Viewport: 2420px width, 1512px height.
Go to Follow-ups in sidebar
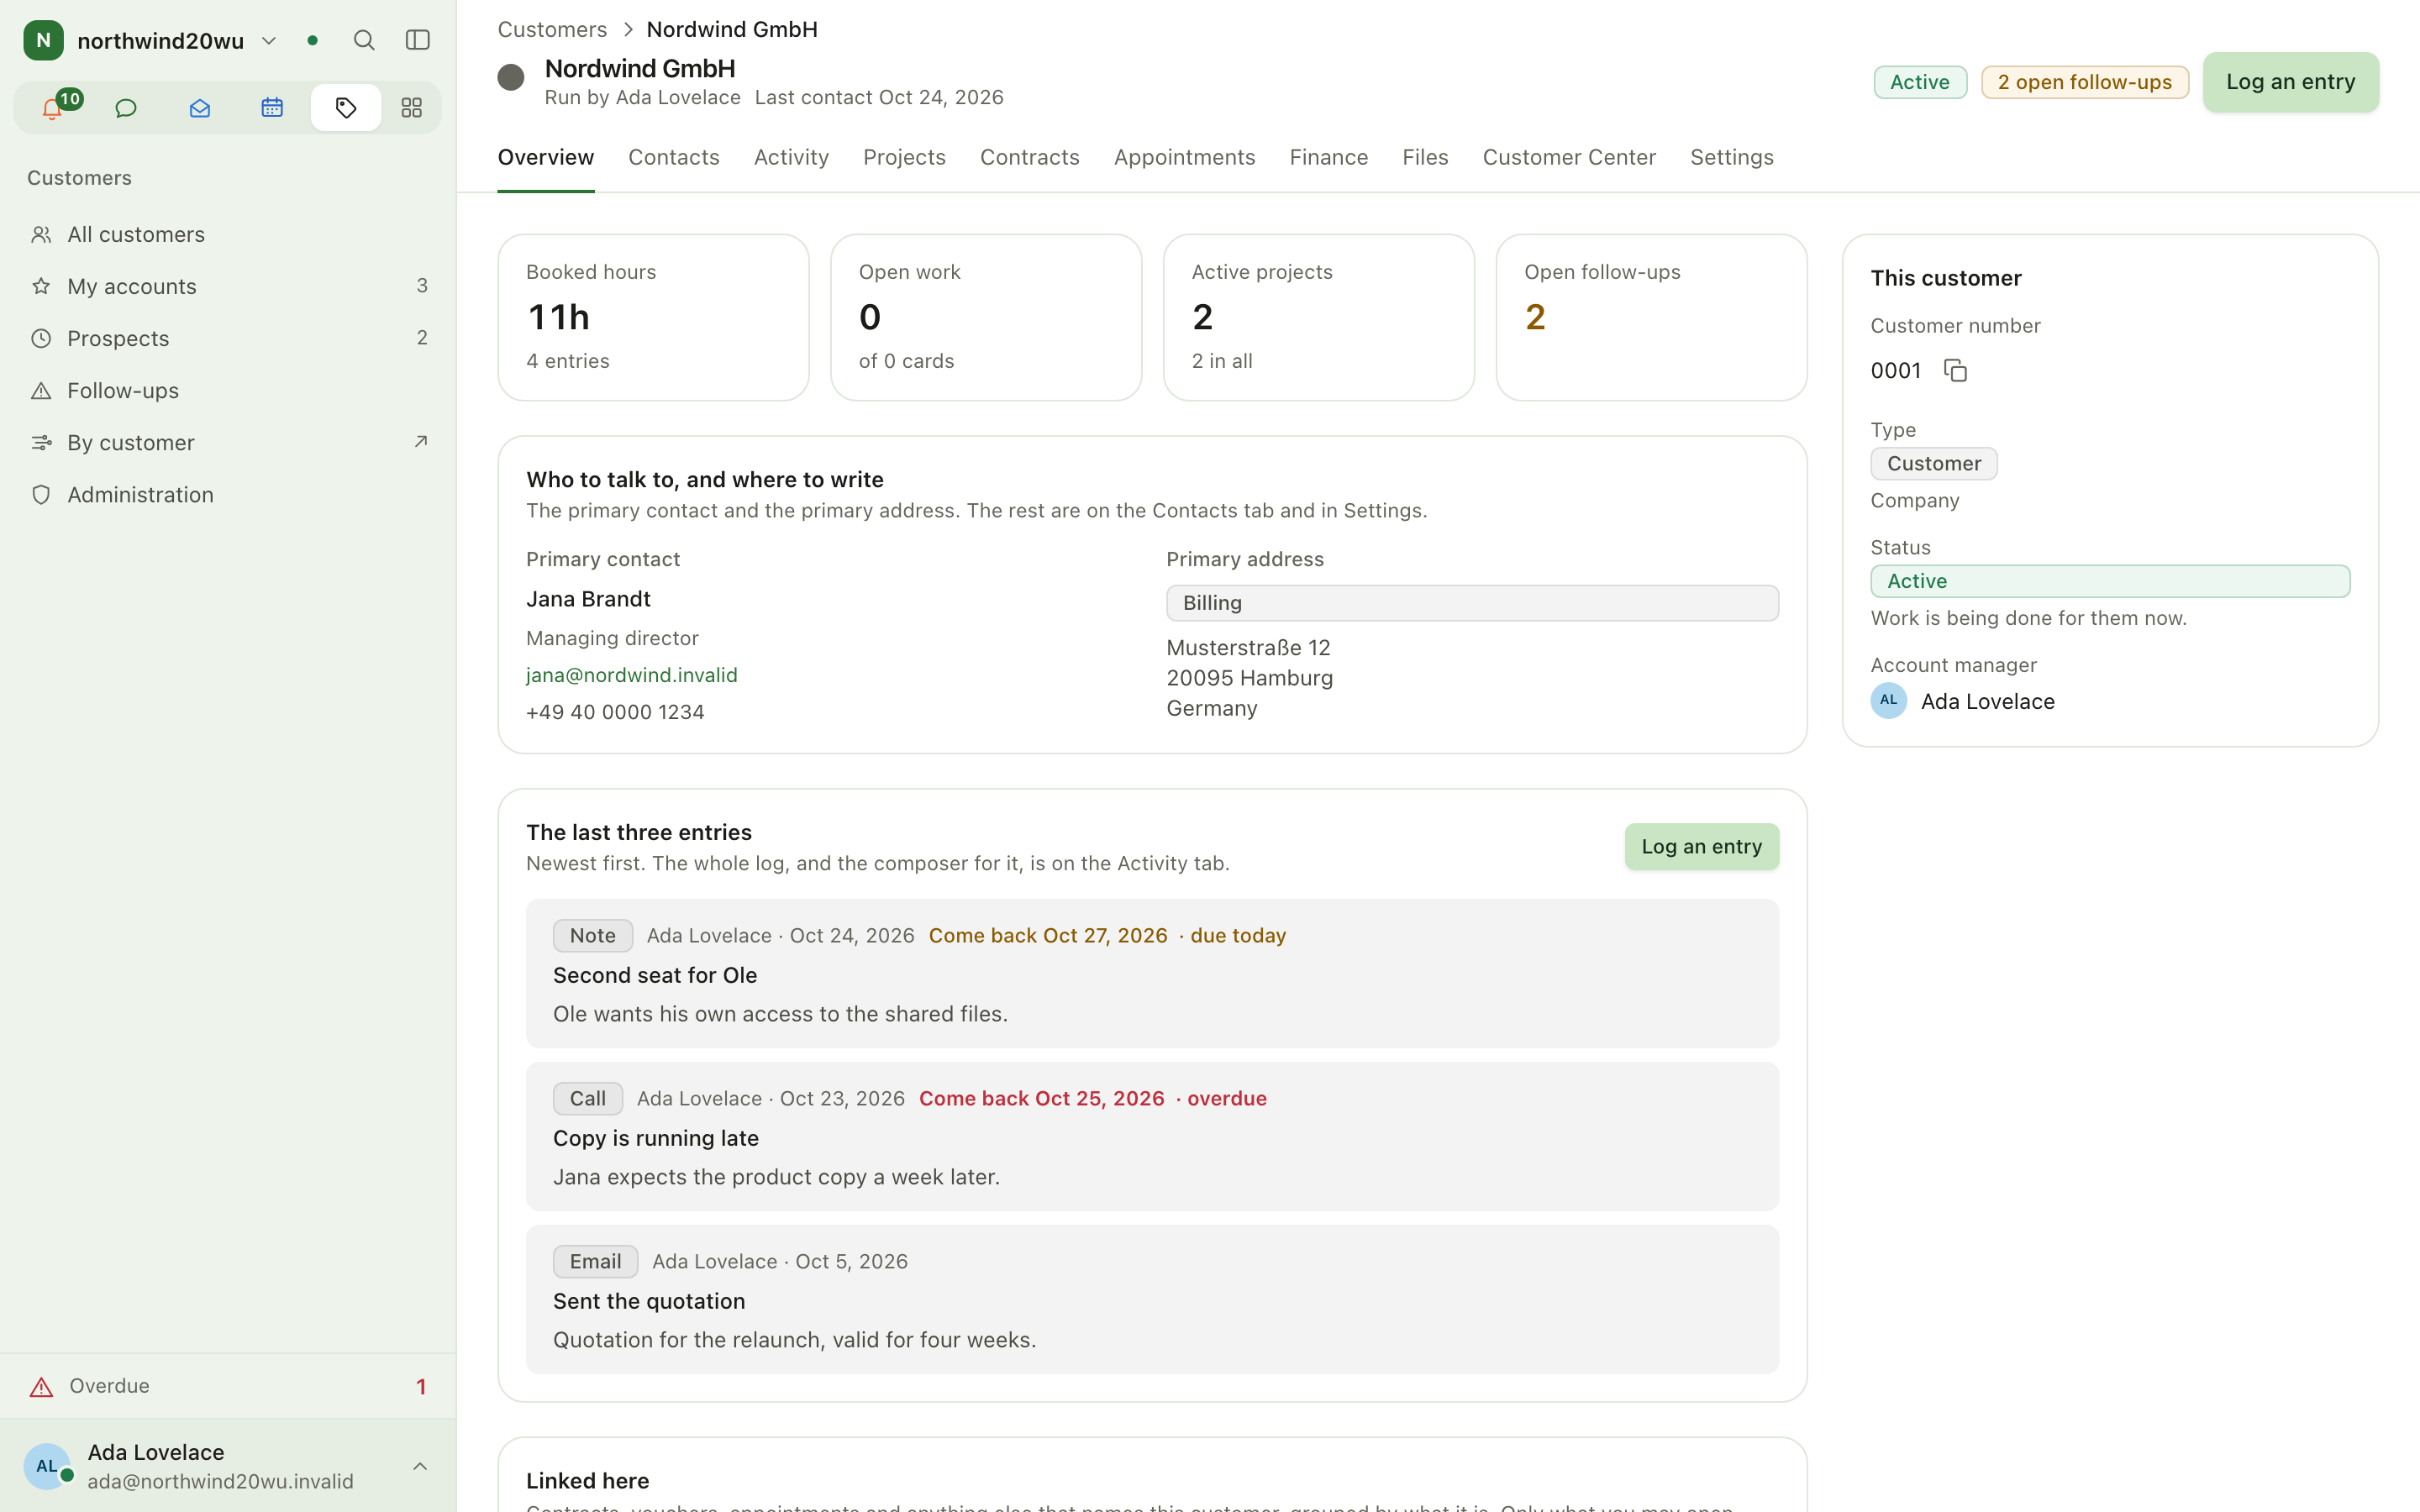pyautogui.click(x=228, y=390)
